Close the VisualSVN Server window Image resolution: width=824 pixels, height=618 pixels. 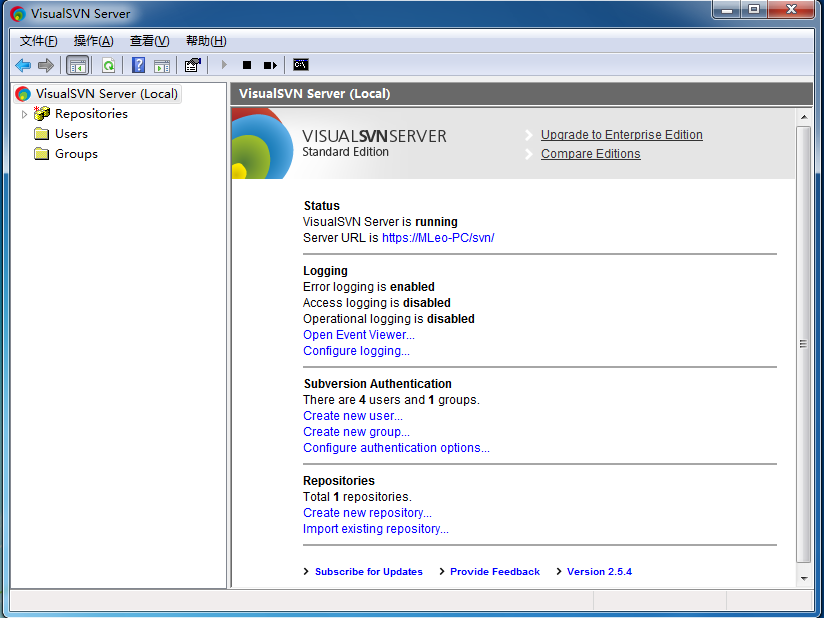(x=791, y=9)
